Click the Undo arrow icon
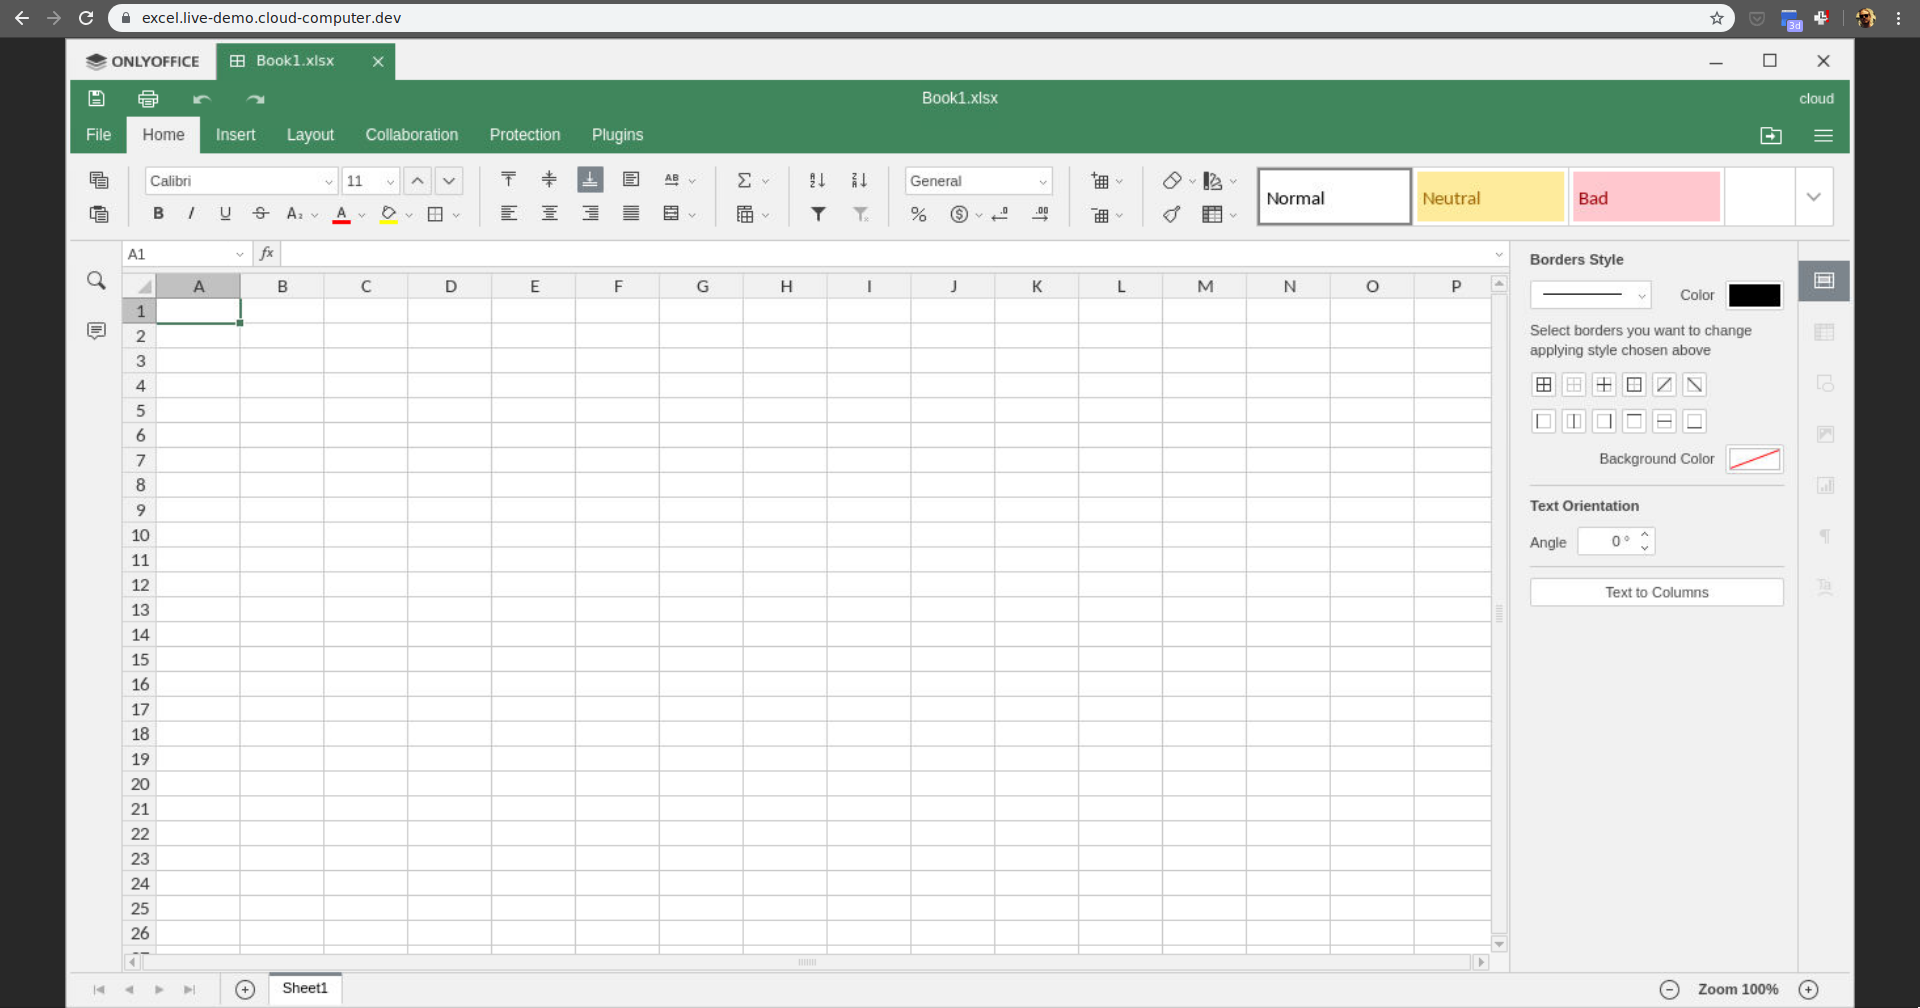This screenshot has height=1008, width=1920. click(x=202, y=98)
